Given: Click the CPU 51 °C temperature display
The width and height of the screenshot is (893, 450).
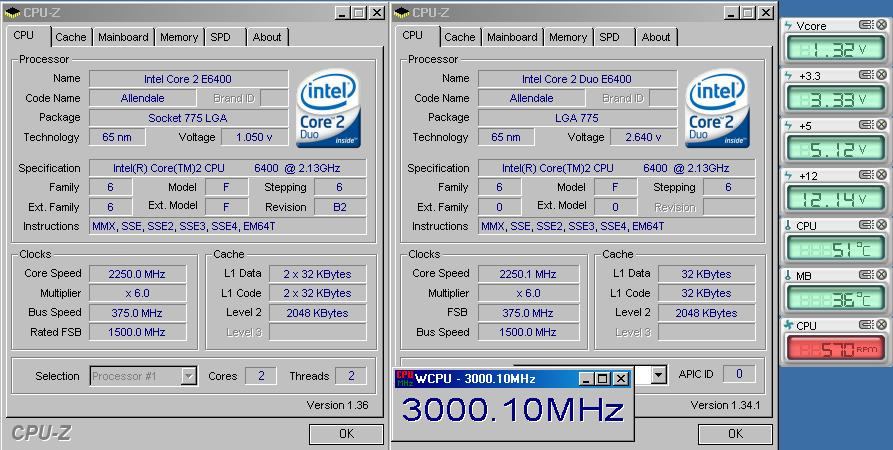Looking at the screenshot, I should 835,249.
